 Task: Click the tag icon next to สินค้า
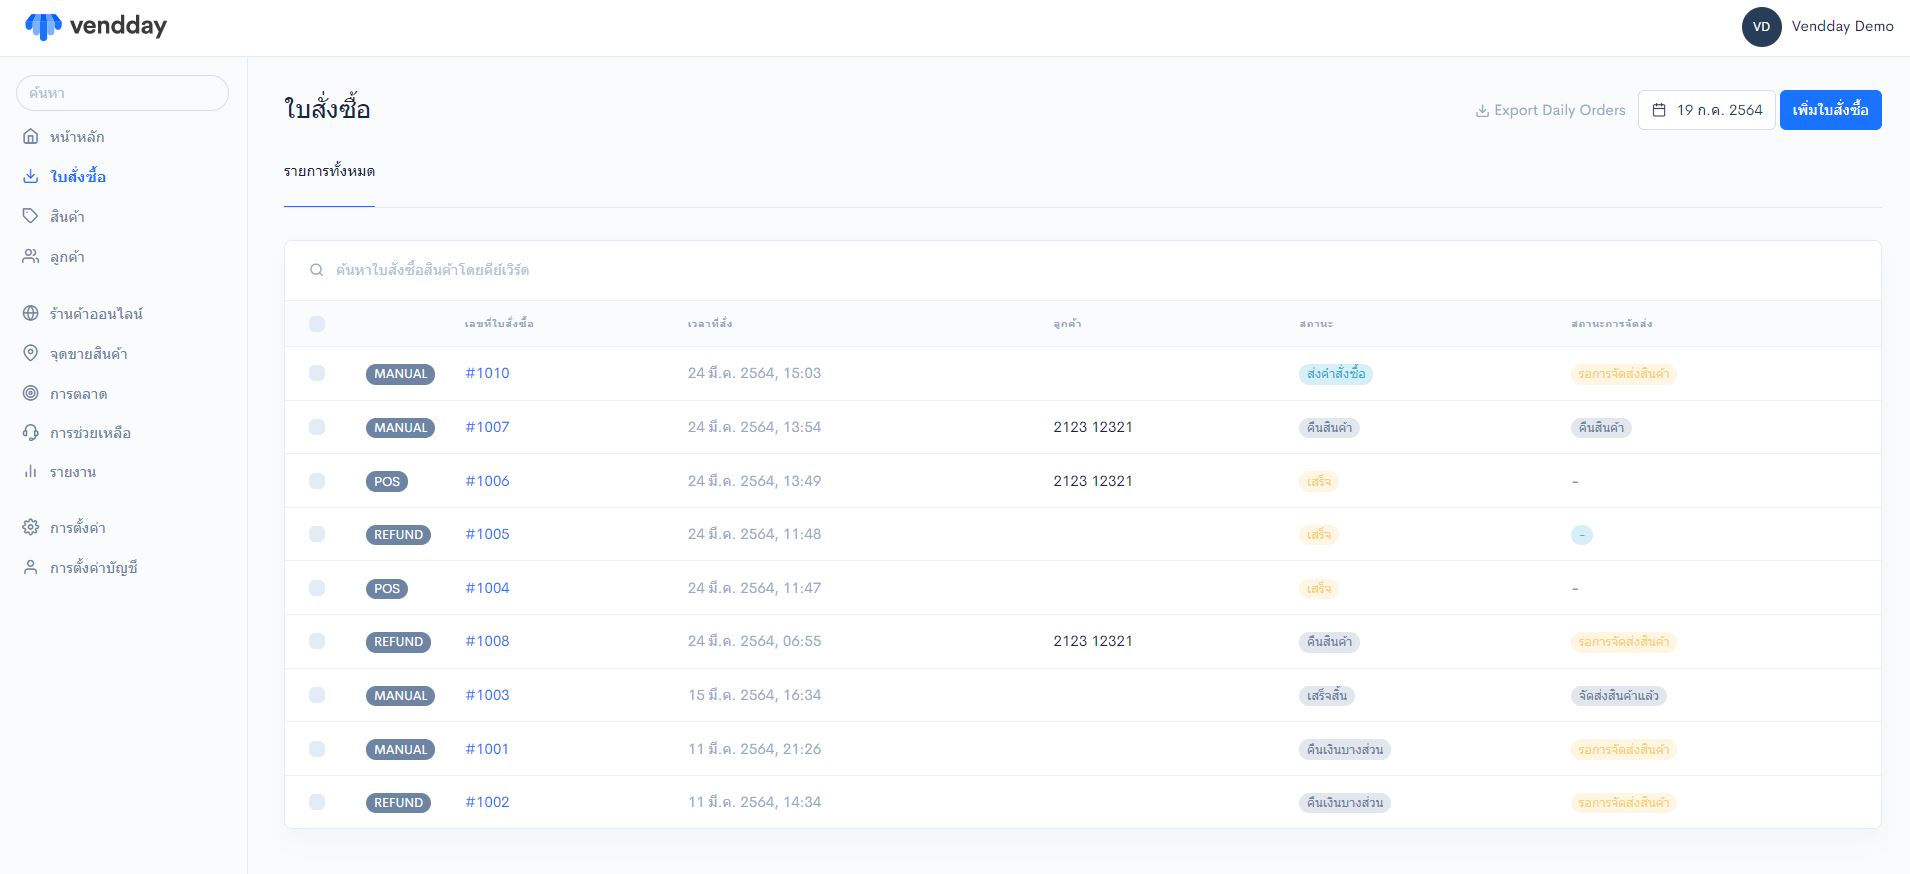[x=31, y=216]
